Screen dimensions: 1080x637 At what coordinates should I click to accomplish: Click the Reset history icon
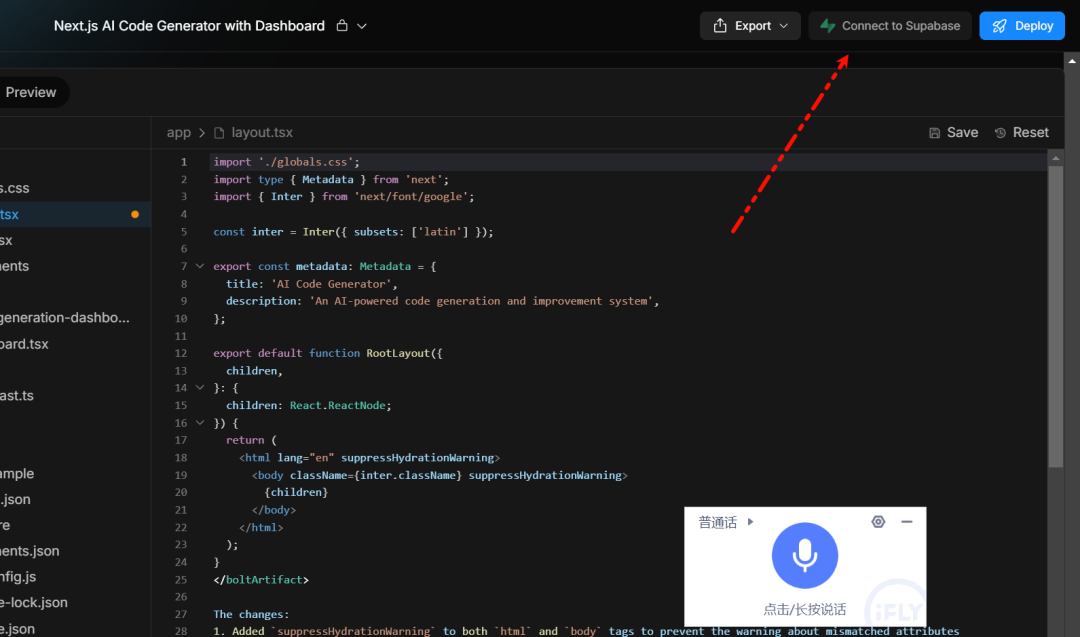(x=1000, y=133)
